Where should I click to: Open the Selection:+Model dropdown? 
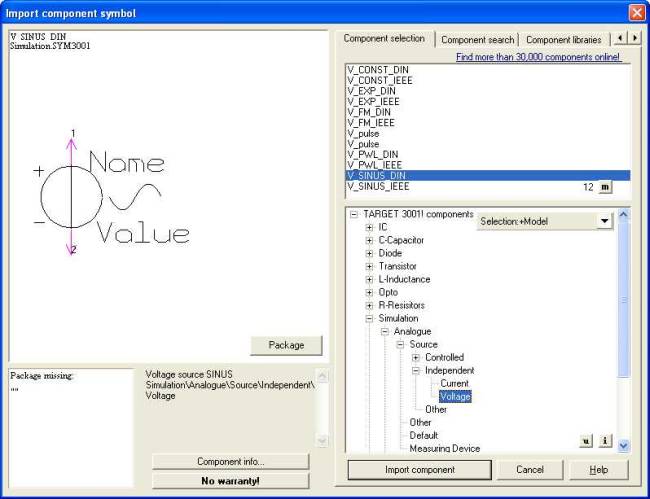click(604, 221)
